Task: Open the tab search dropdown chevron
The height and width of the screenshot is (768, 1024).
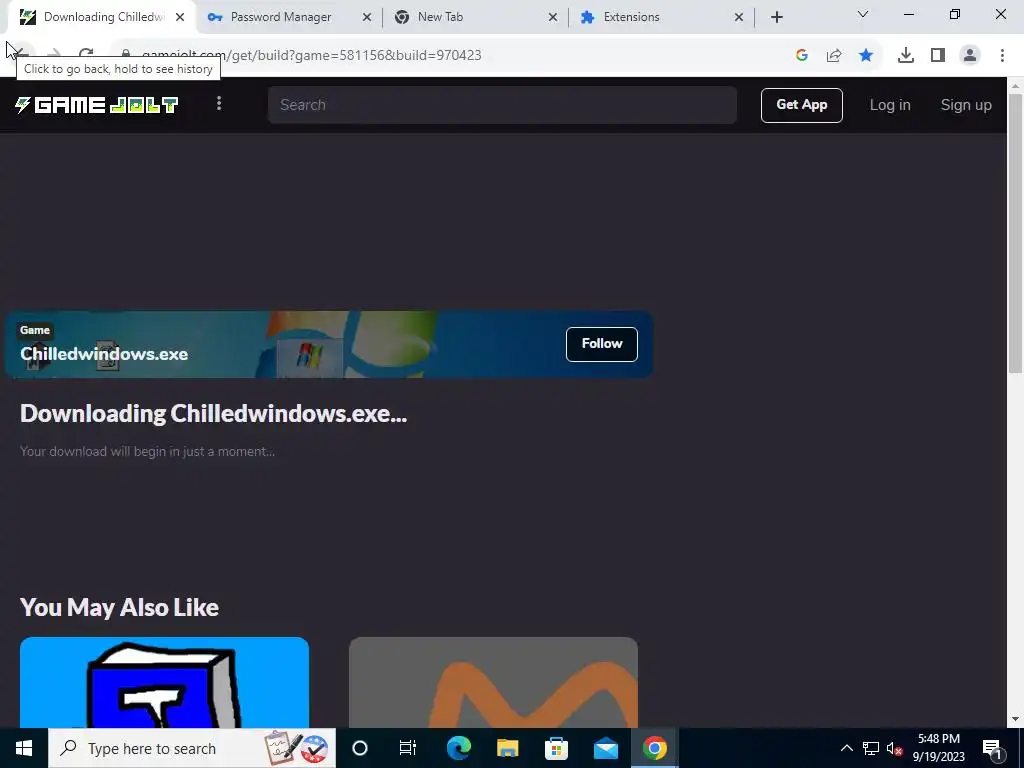Action: tap(863, 14)
